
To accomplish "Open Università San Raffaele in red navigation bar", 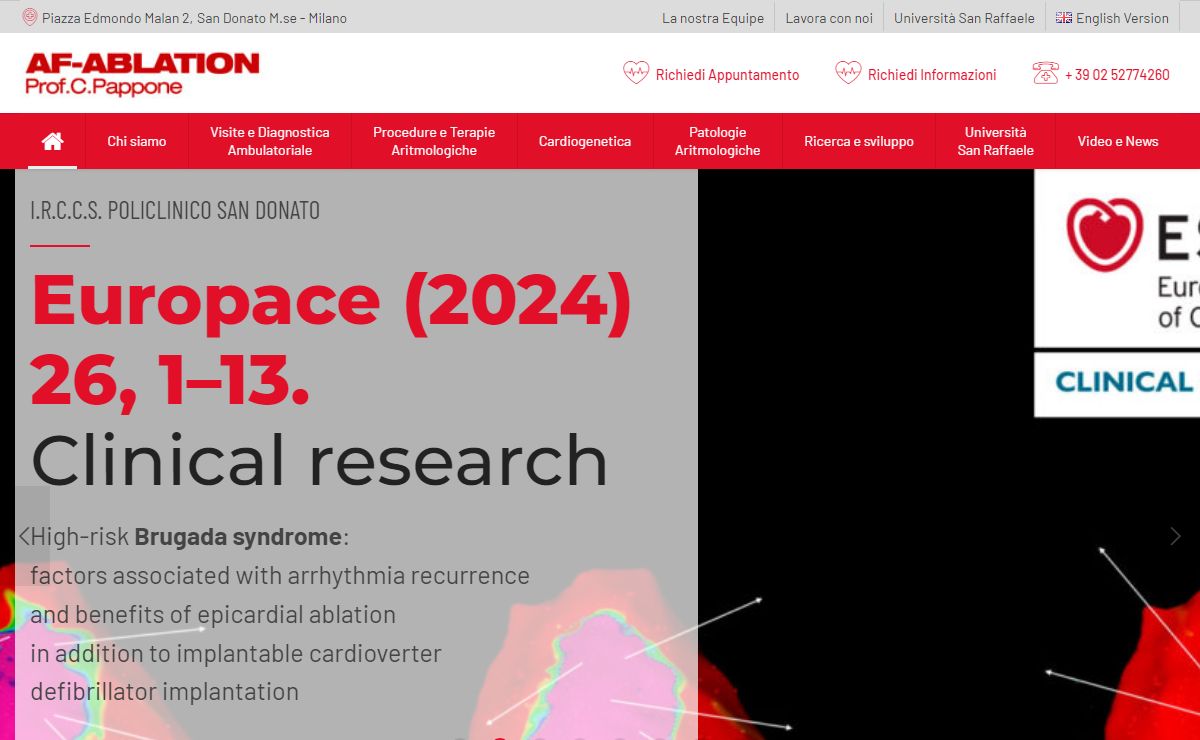I will pyautogui.click(x=996, y=141).
